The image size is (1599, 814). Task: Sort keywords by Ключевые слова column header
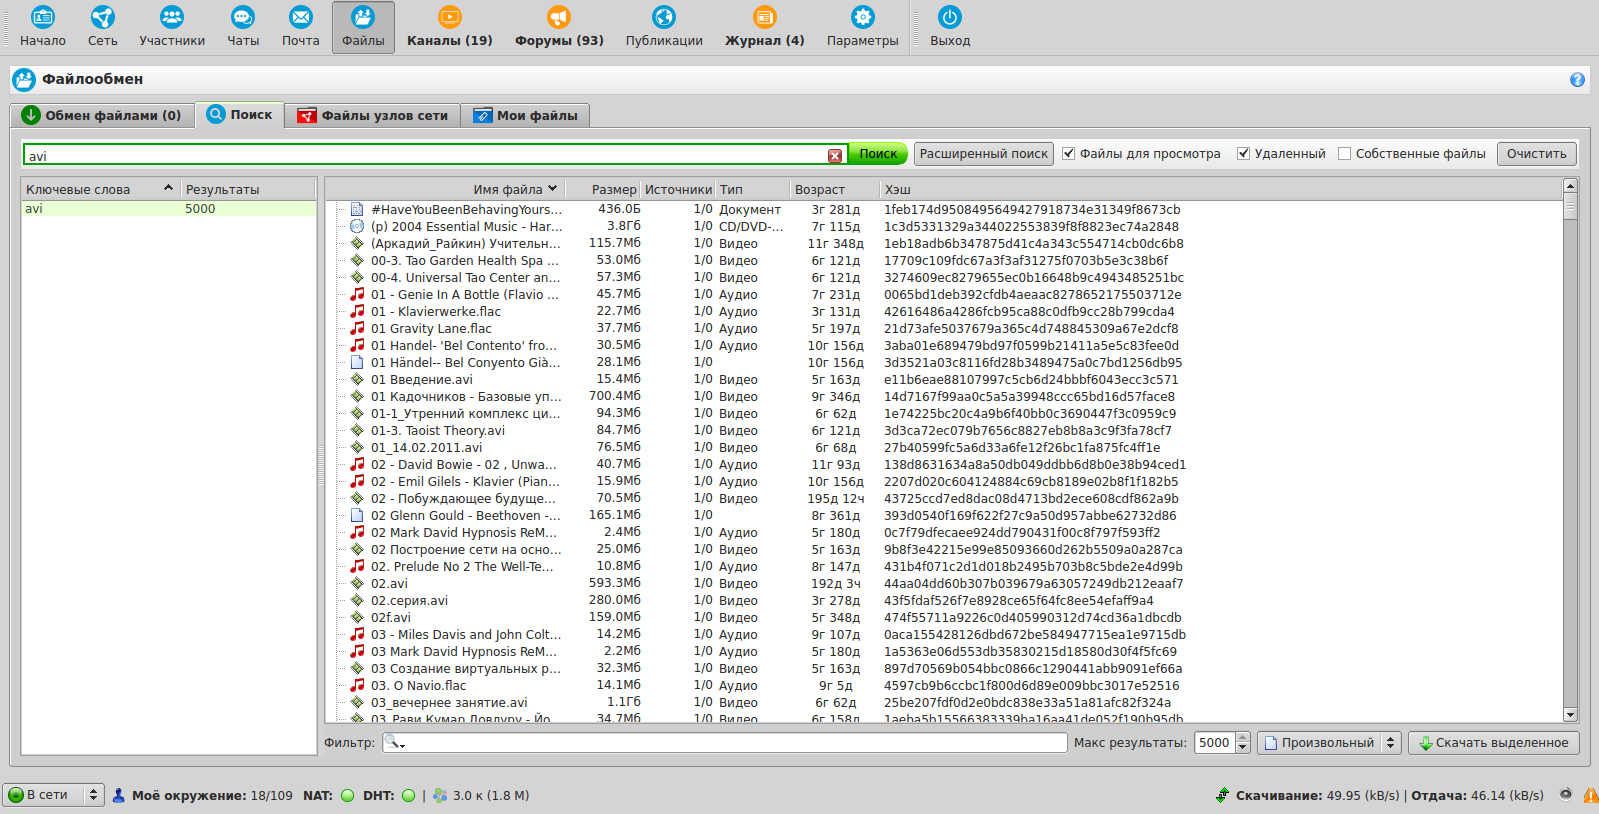99,189
